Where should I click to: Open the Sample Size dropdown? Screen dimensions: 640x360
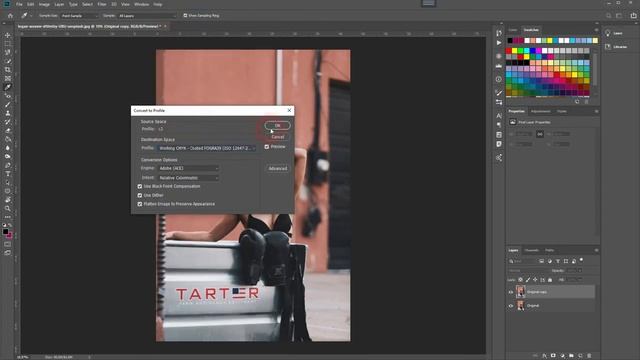pyautogui.click(x=80, y=16)
